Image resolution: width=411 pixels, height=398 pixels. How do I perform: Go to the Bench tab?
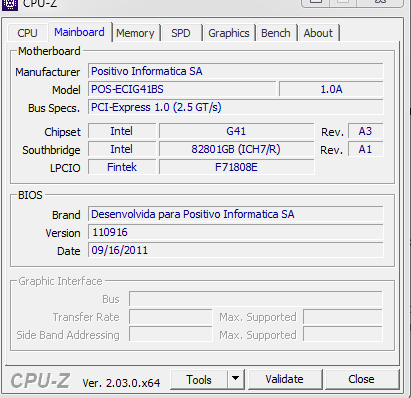pos(276,33)
